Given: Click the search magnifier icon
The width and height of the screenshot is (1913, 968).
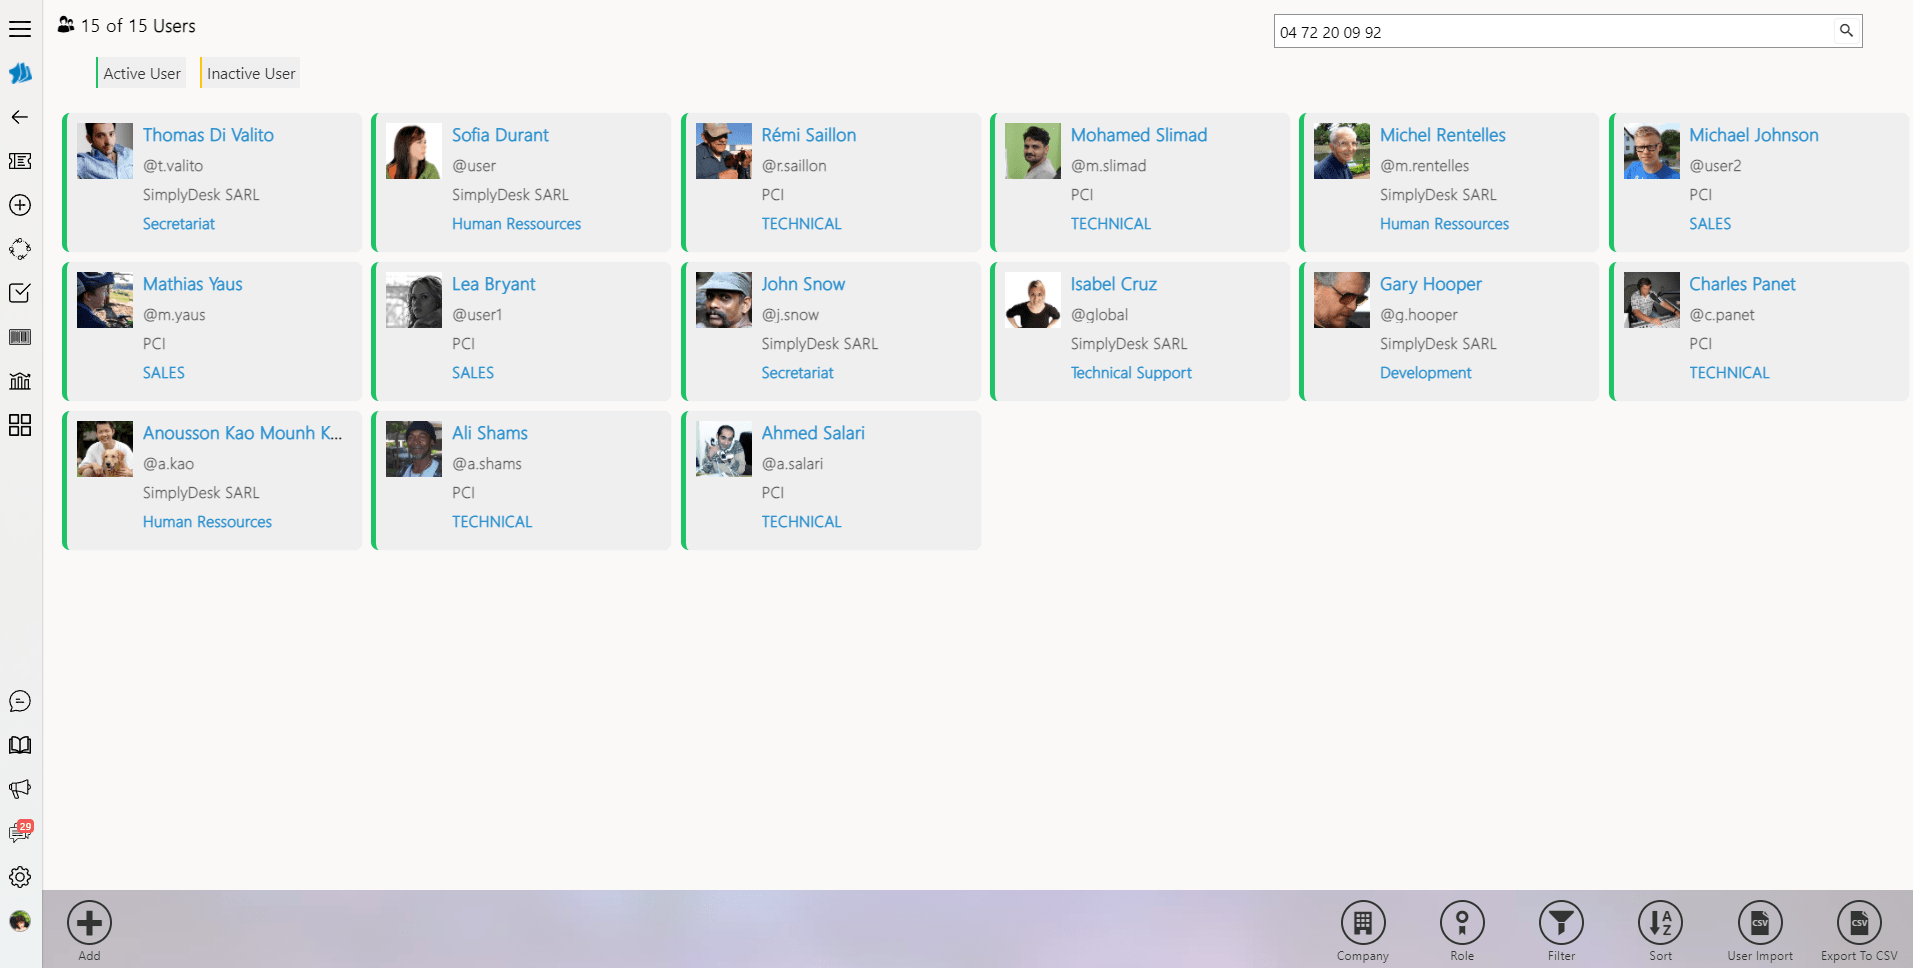Looking at the screenshot, I should [x=1846, y=31].
